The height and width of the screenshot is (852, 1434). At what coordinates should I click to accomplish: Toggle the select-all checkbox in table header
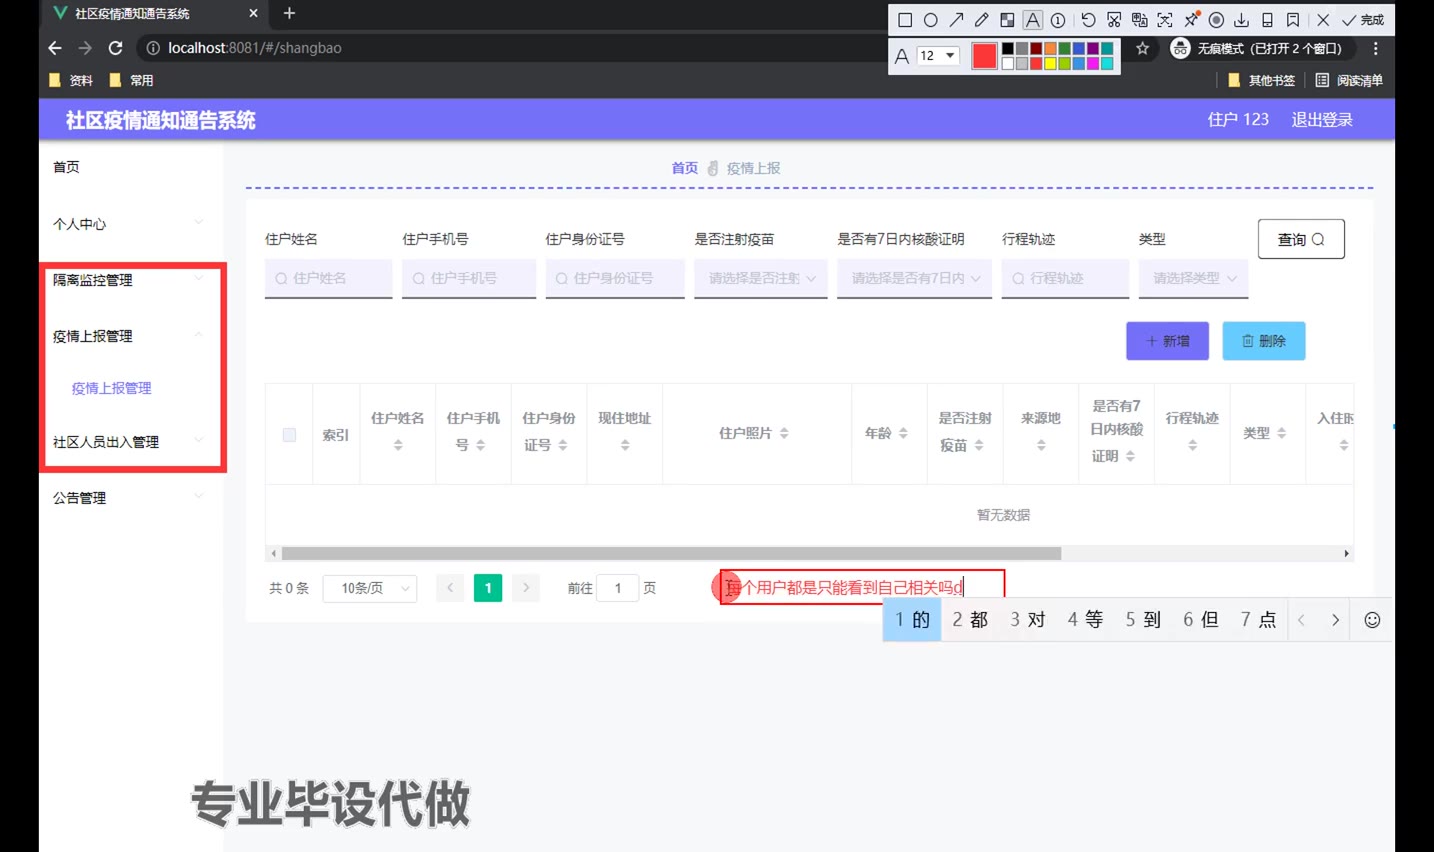[289, 435]
